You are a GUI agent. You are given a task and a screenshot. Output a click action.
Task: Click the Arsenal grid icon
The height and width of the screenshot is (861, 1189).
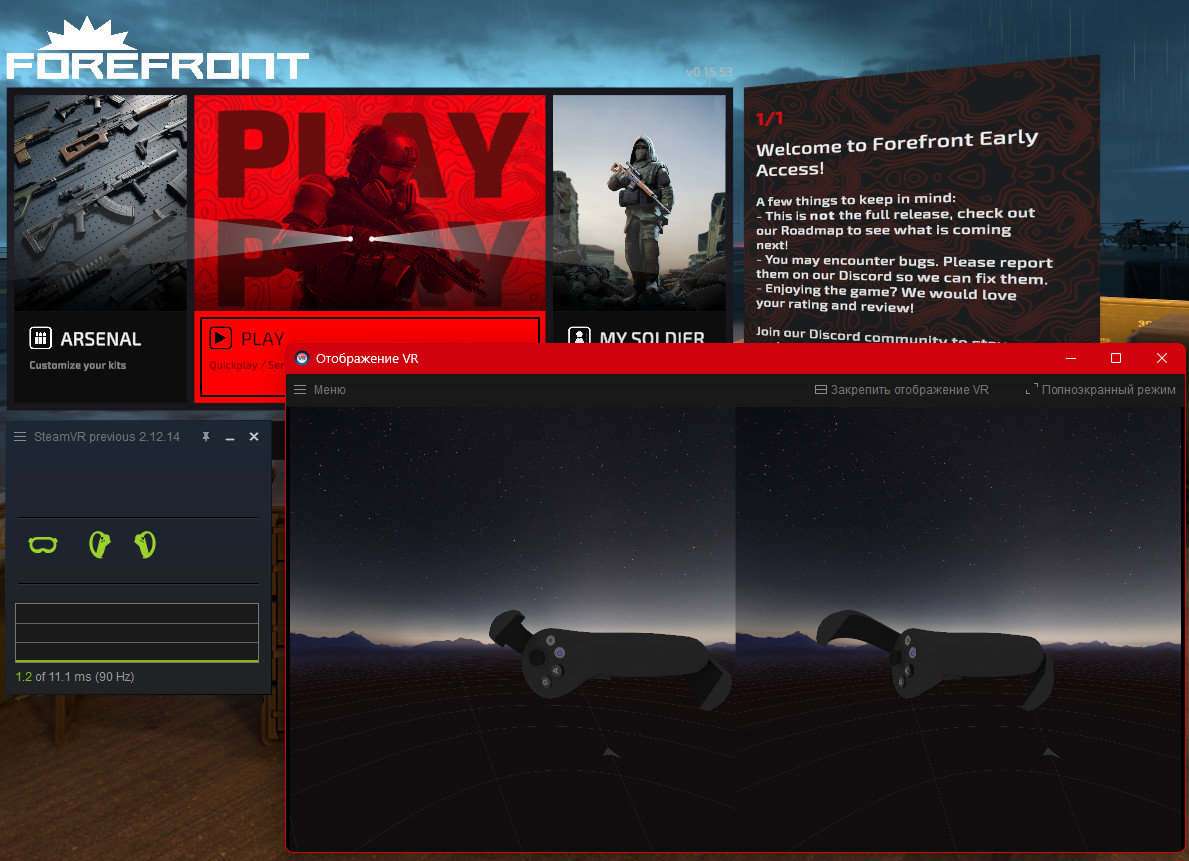point(40,338)
